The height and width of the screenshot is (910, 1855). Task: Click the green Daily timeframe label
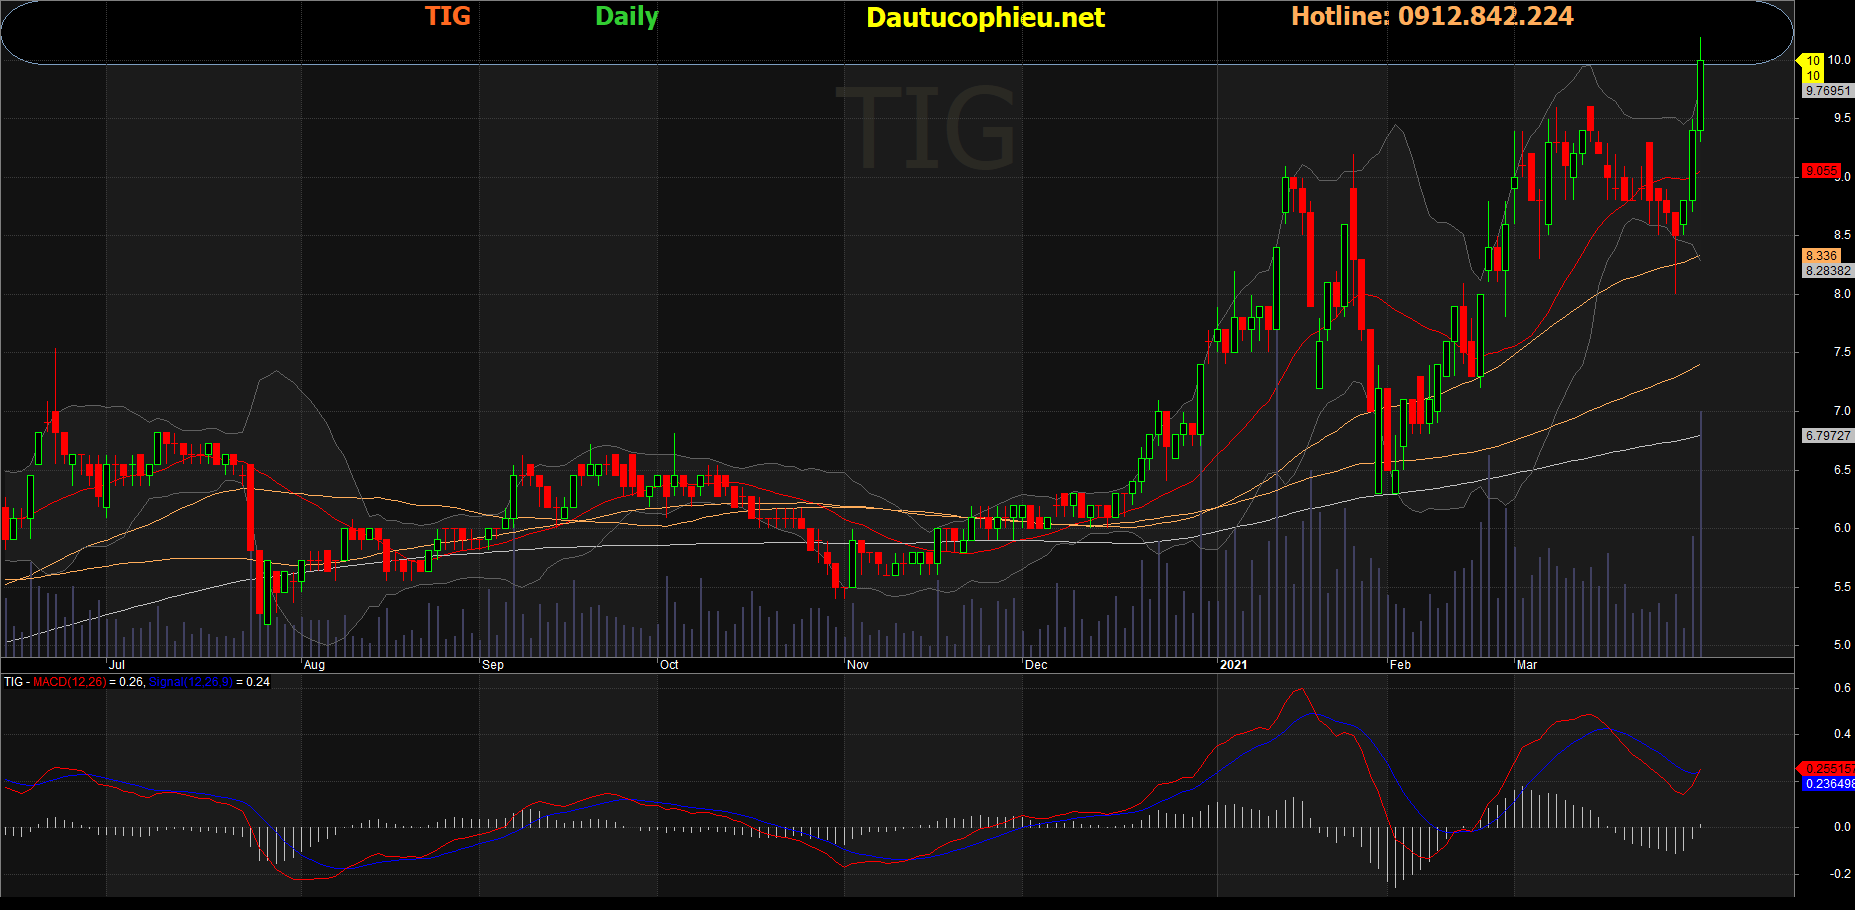pyautogui.click(x=626, y=17)
